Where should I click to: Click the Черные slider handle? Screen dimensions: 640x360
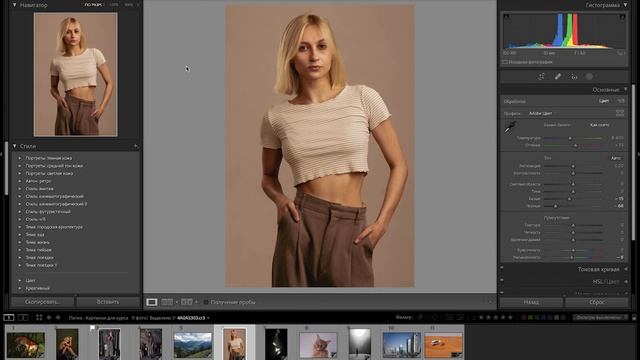click(555, 206)
